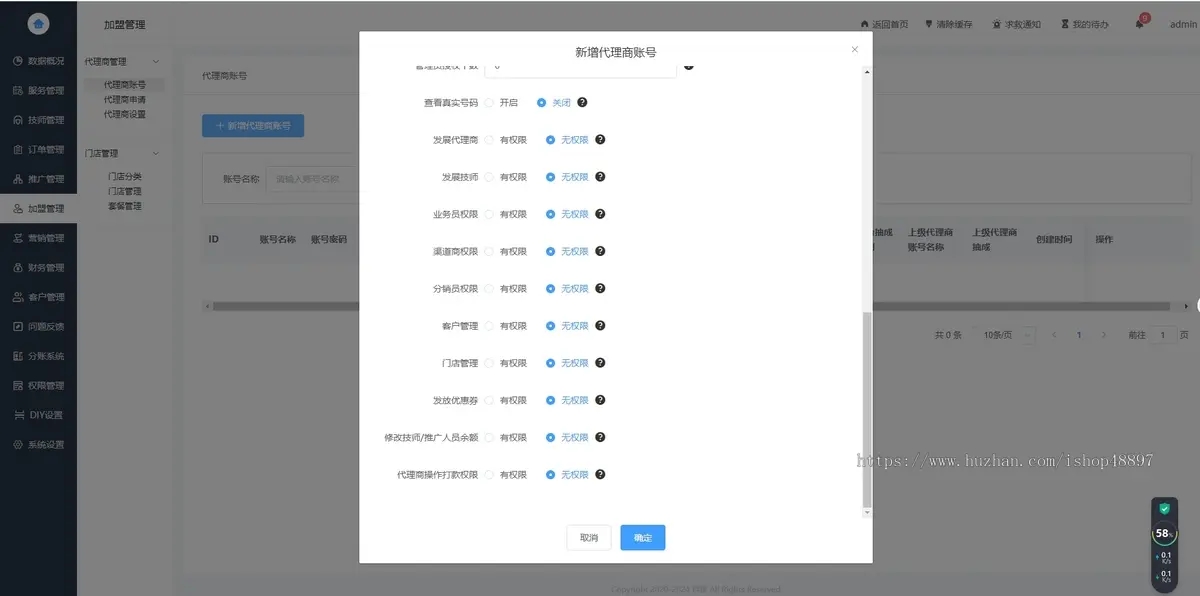The height and width of the screenshot is (596, 1200).
Task: Click the 取消 cancel button
Action: tap(588, 537)
